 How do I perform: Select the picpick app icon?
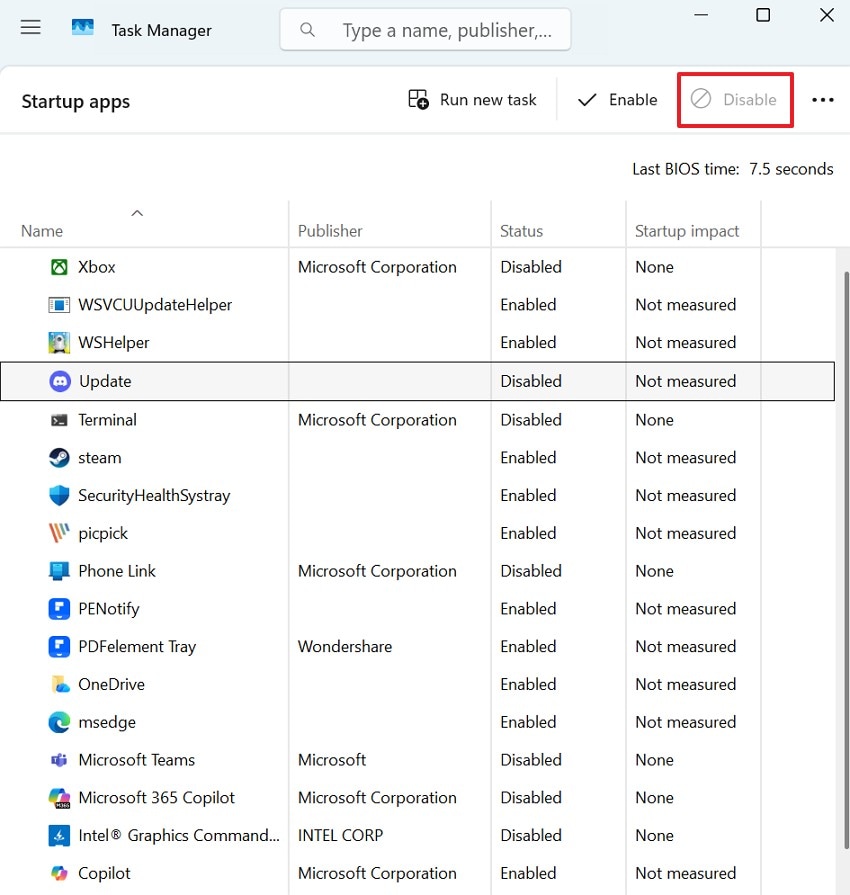tap(59, 533)
